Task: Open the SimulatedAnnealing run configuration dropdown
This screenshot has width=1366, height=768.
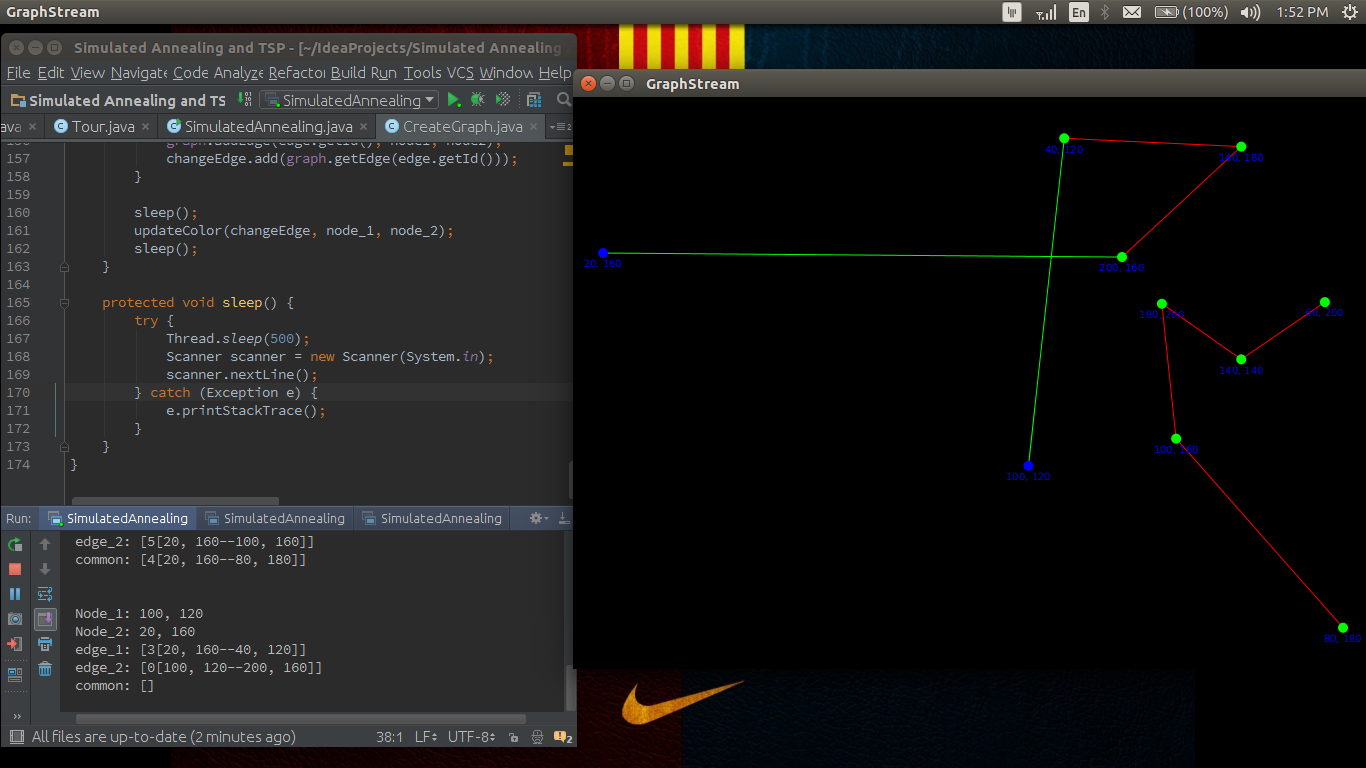Action: pyautogui.click(x=349, y=100)
